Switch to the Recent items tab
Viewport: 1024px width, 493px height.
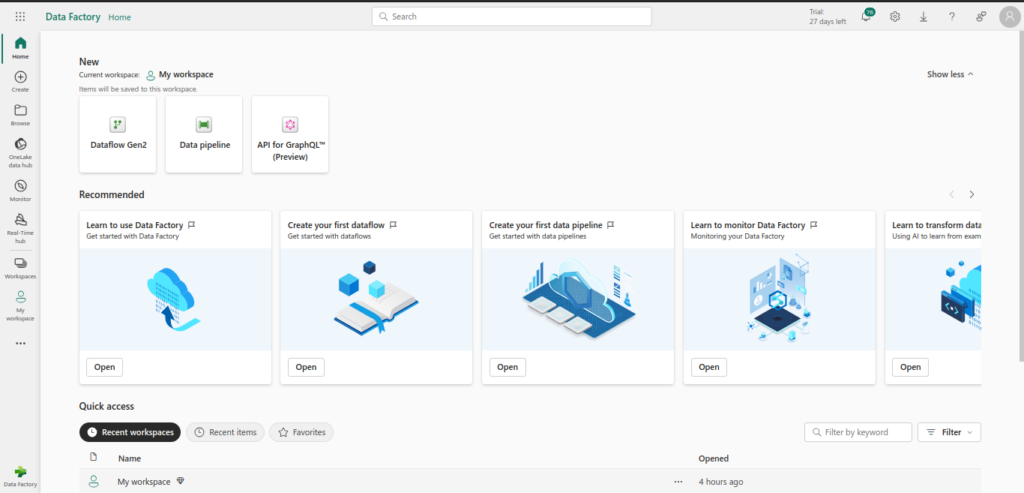pos(226,432)
